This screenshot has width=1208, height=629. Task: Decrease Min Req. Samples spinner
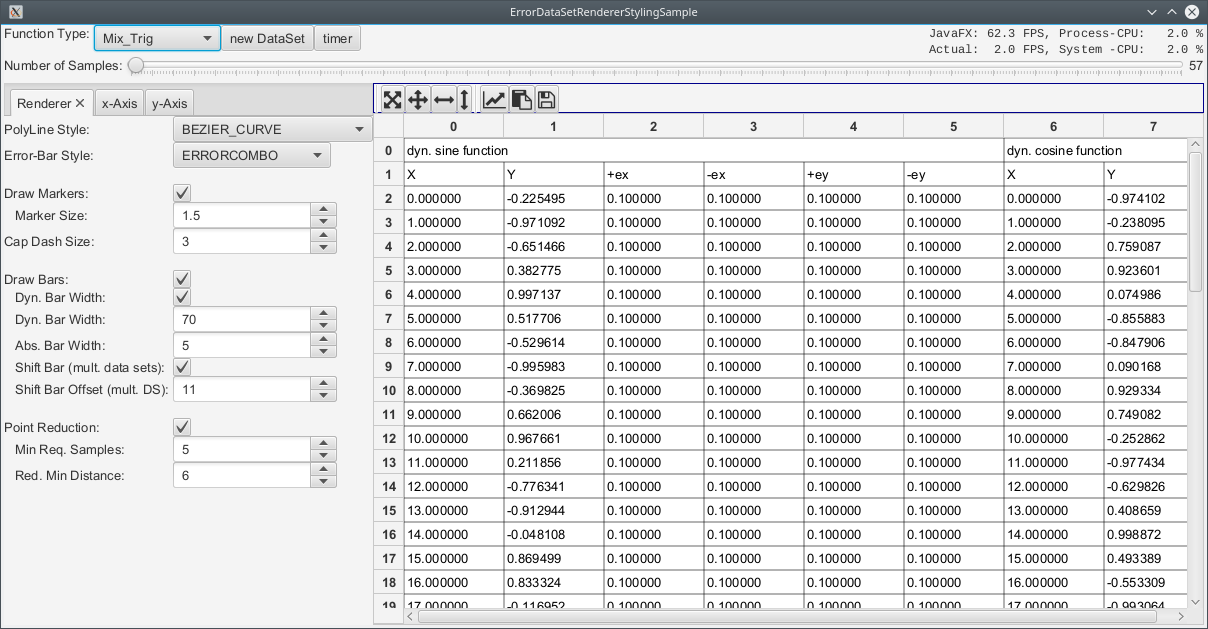[322, 455]
